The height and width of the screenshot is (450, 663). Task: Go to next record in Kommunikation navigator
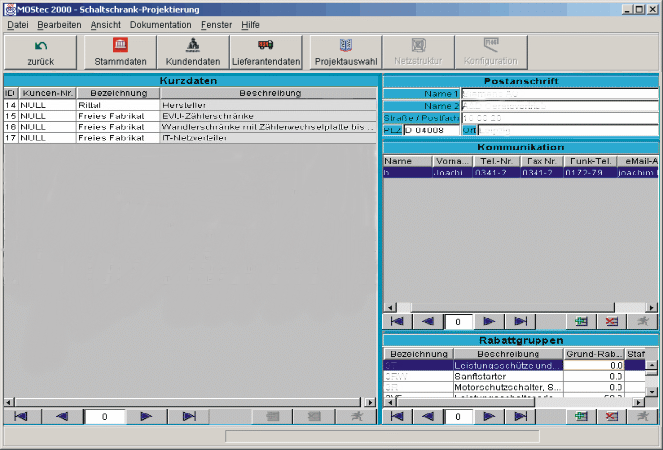pos(489,321)
